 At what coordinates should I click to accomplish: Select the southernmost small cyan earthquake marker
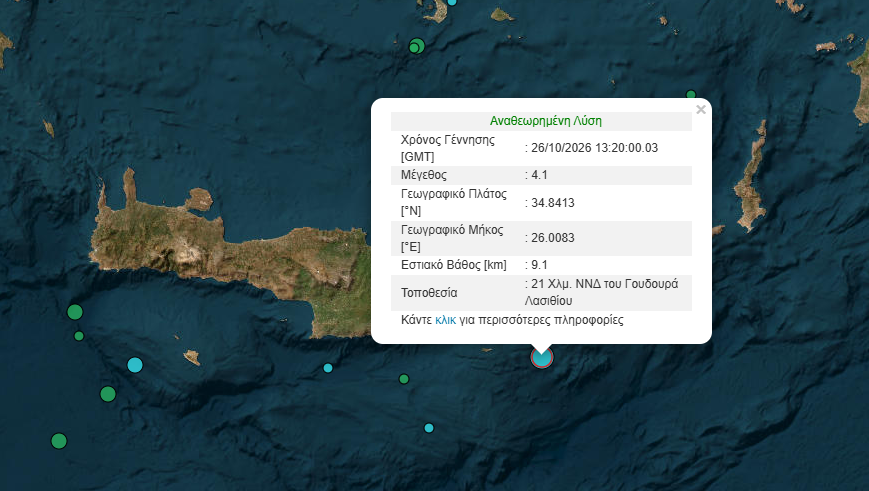coord(429,428)
